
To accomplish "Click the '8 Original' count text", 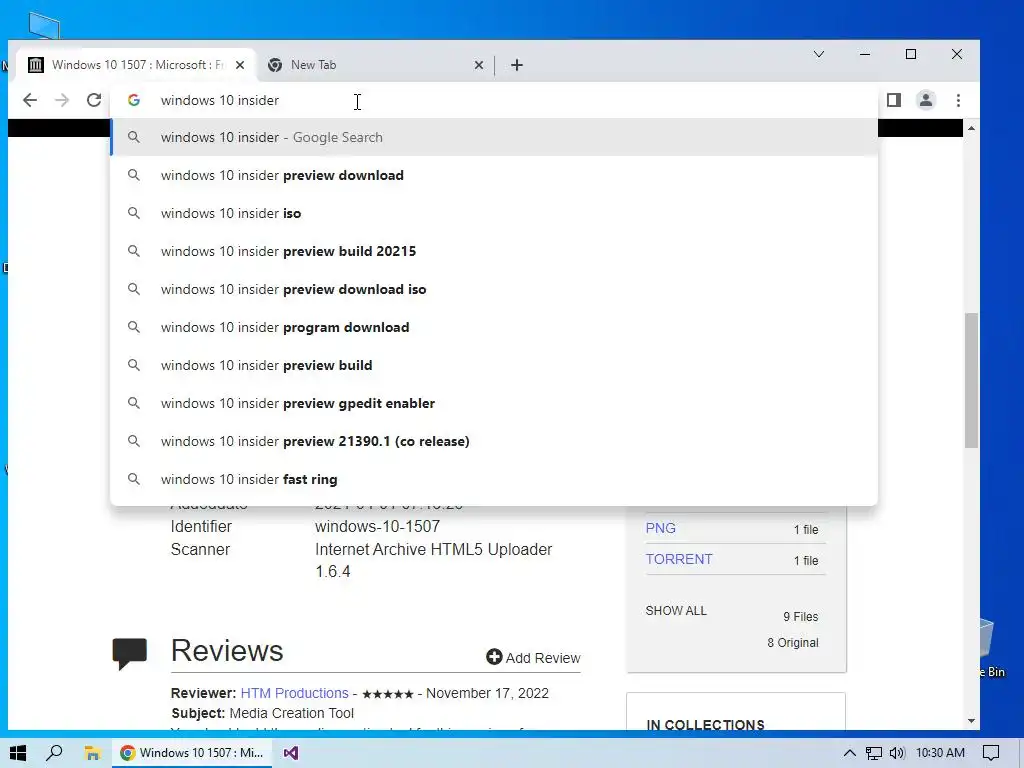I will coord(793,643).
